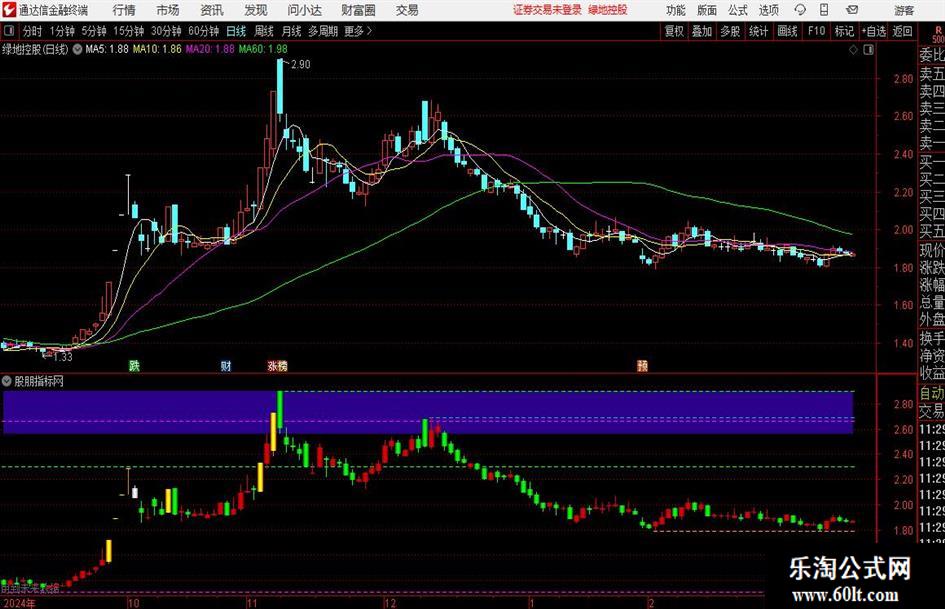Expand the 股朋指标网 indicator dropdown arrow
This screenshot has width=945, height=609.
click(7, 381)
